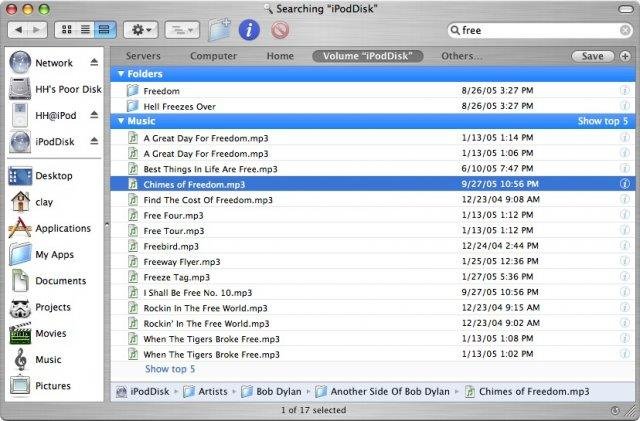Create a new folder with toolbar icon

click(220, 30)
